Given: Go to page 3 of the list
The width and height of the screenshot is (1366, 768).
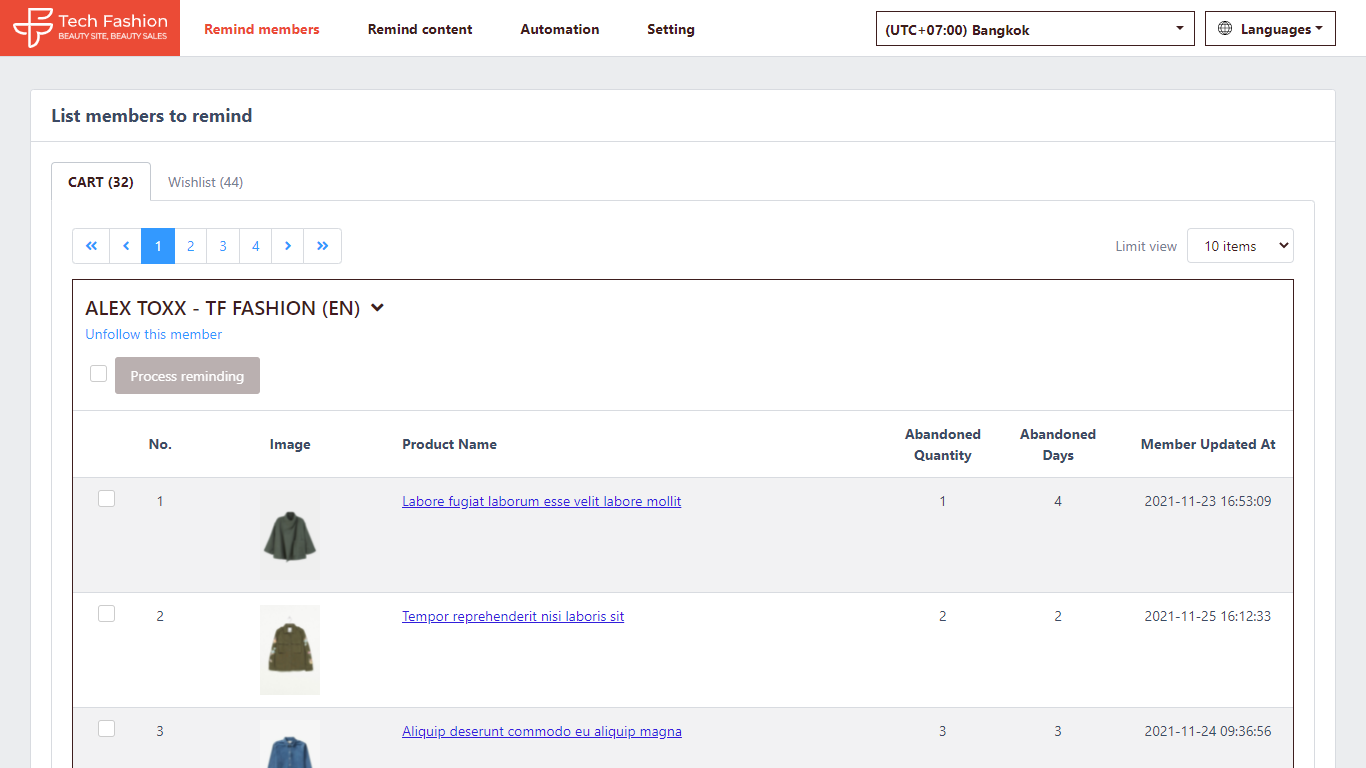Looking at the screenshot, I should tap(223, 246).
